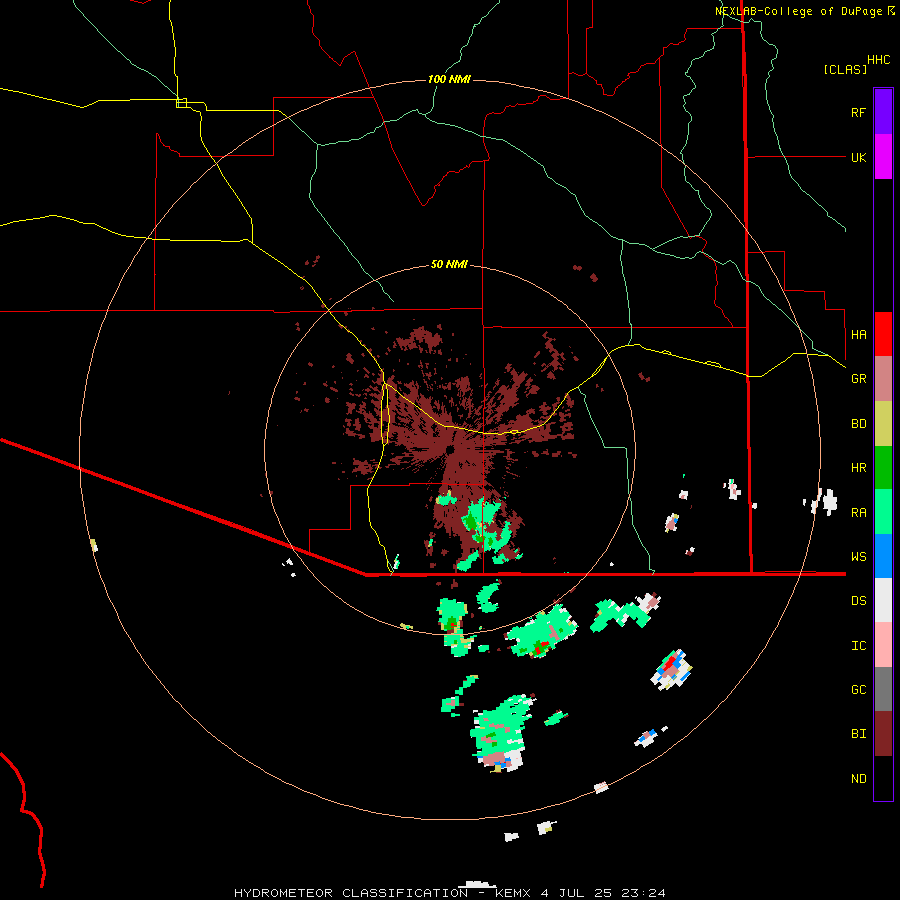Click the NEXLAB-College of DuPage credit text
The width and height of the screenshot is (900, 900).
click(798, 11)
